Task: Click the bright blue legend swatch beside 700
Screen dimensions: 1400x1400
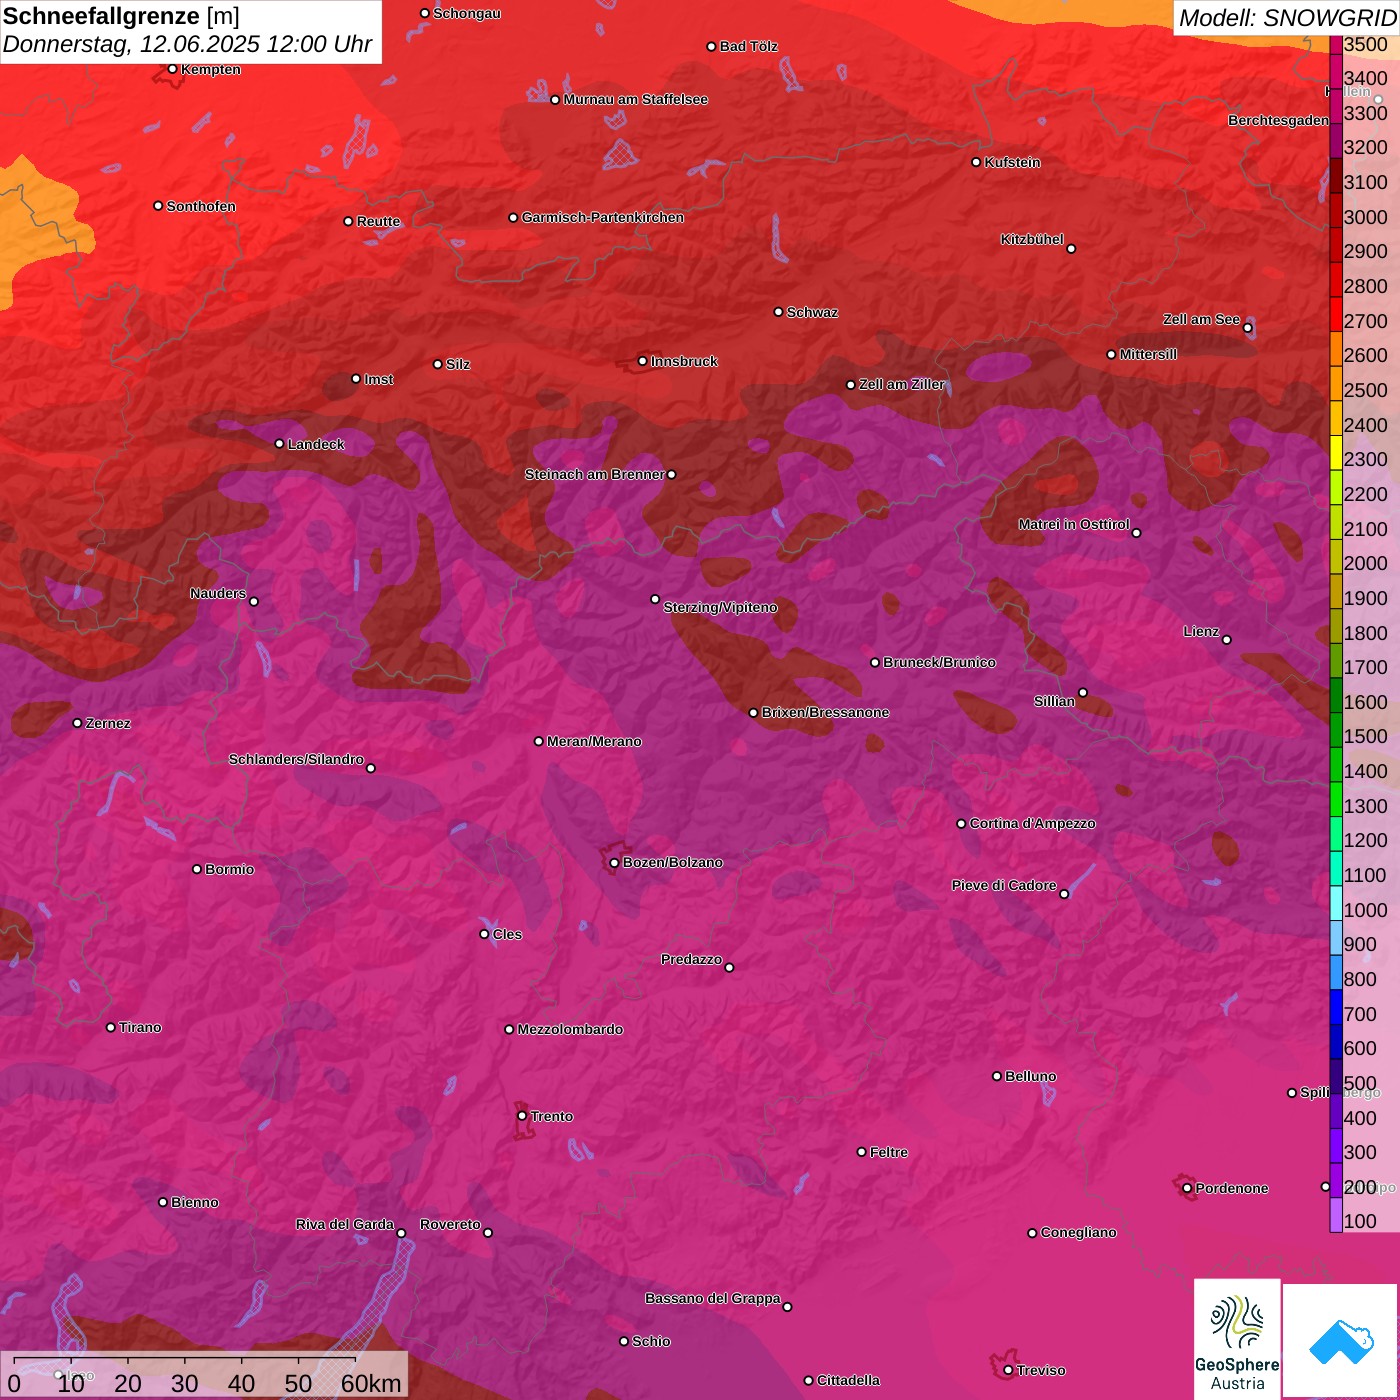Action: (x=1336, y=1006)
